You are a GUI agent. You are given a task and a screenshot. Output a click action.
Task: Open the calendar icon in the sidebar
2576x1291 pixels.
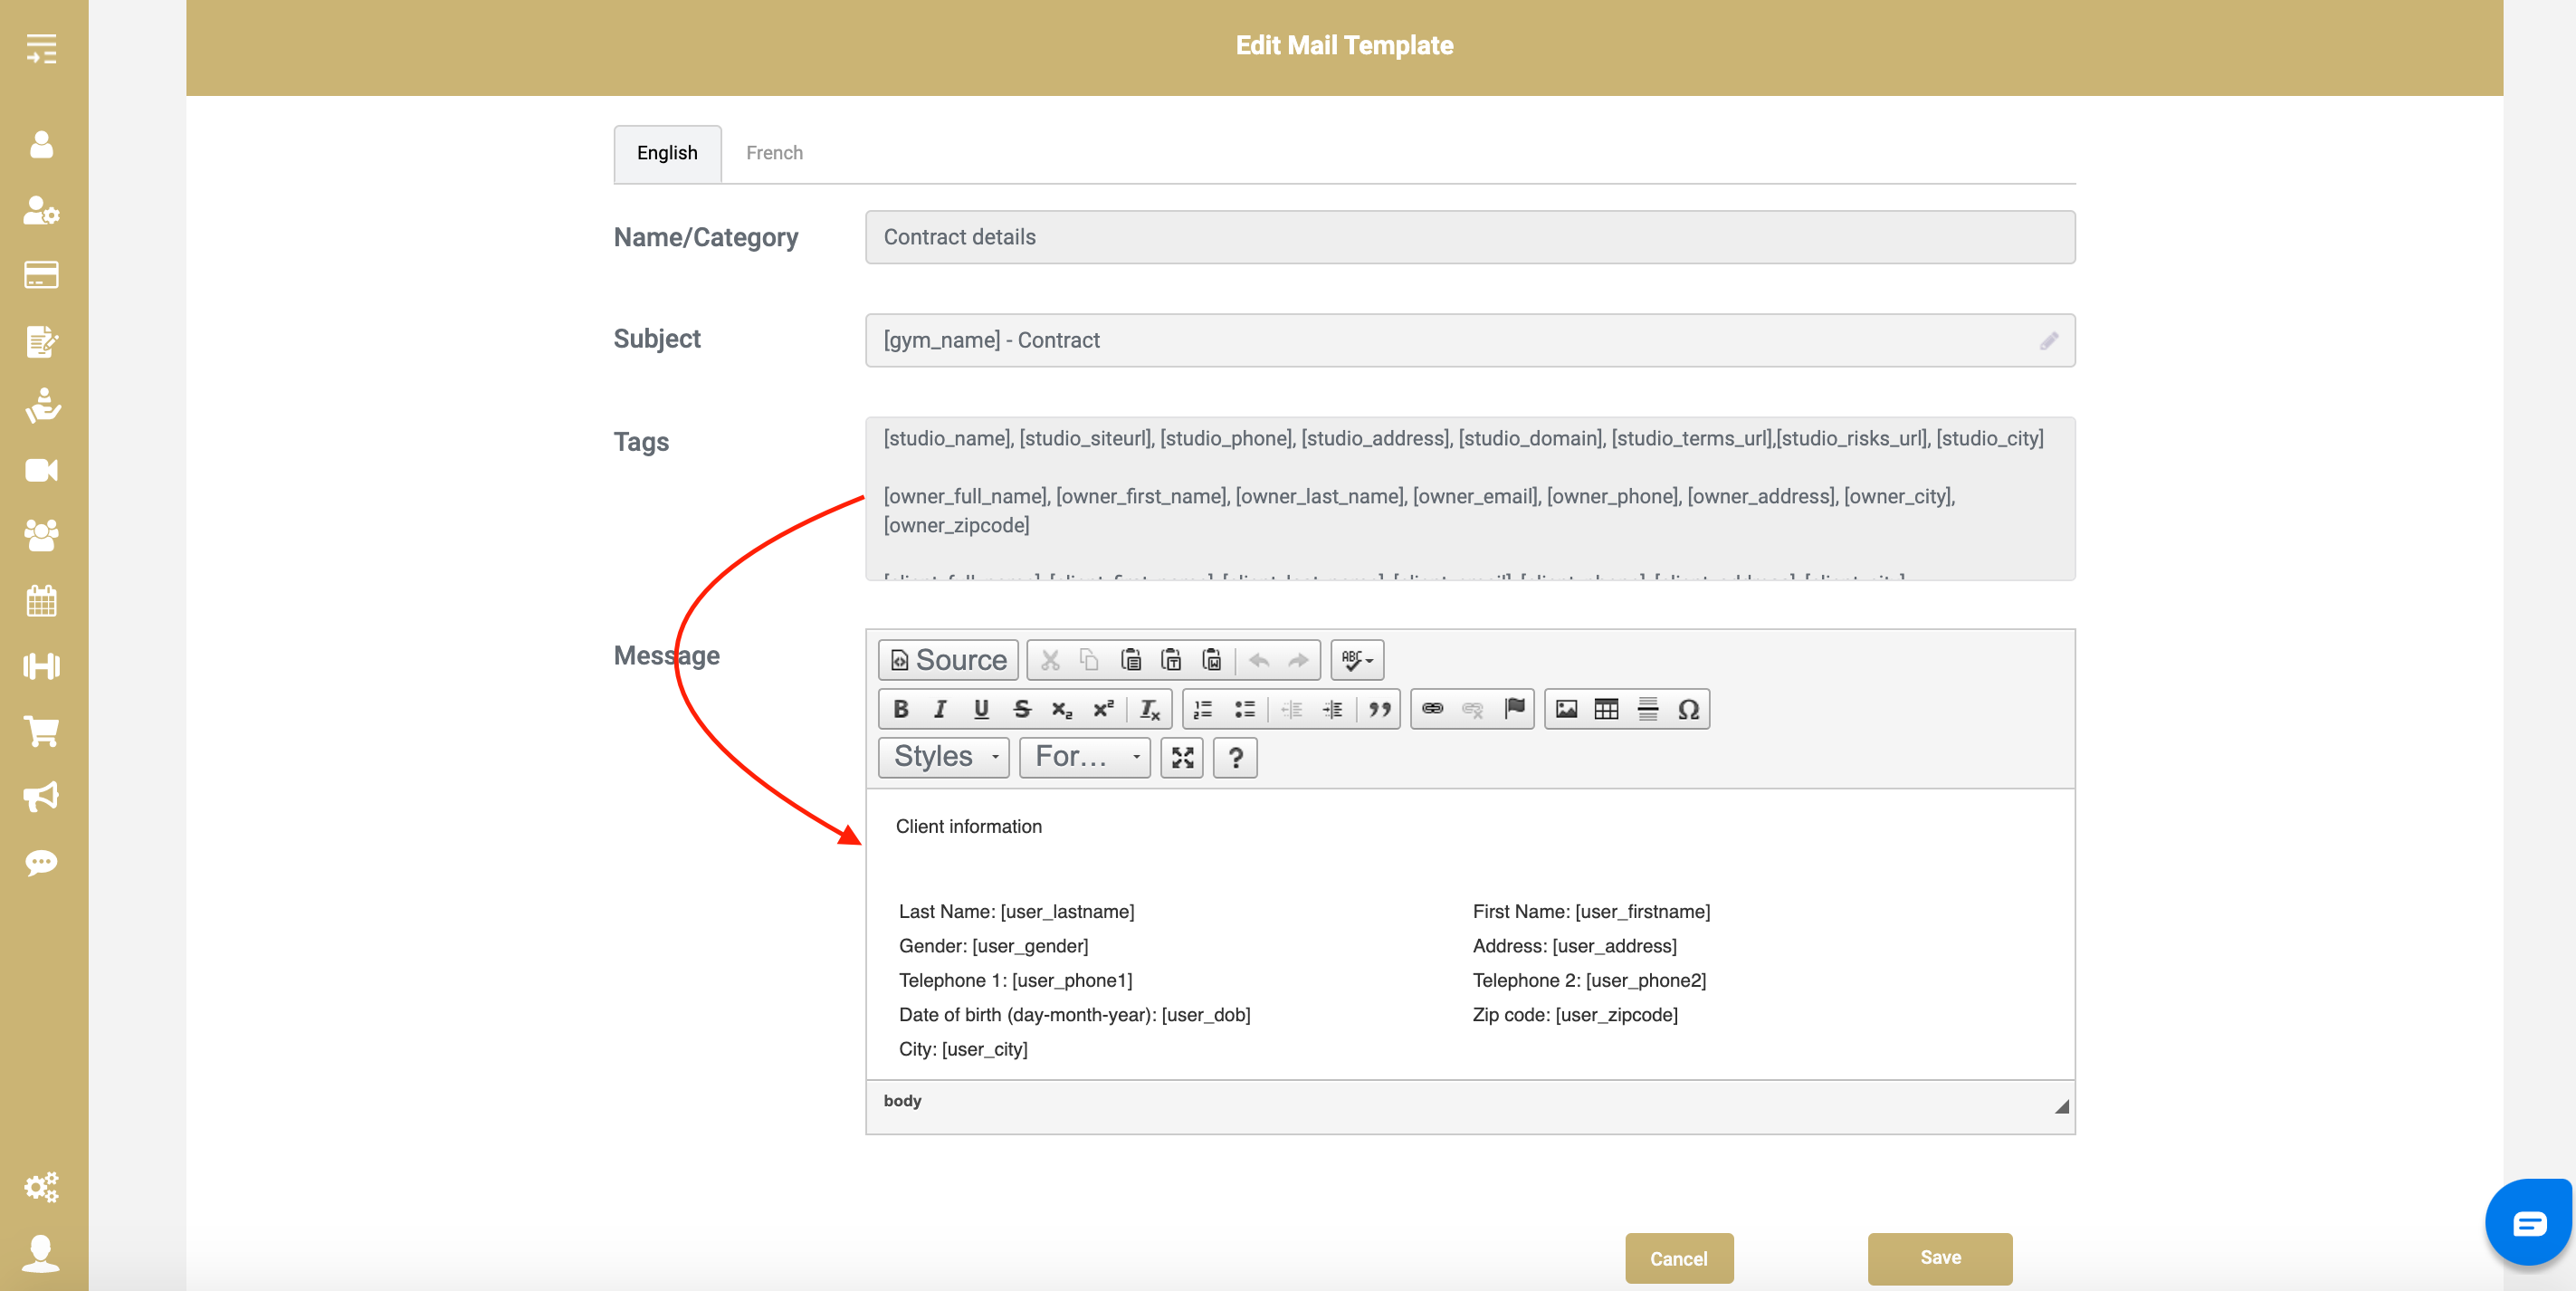[x=41, y=601]
